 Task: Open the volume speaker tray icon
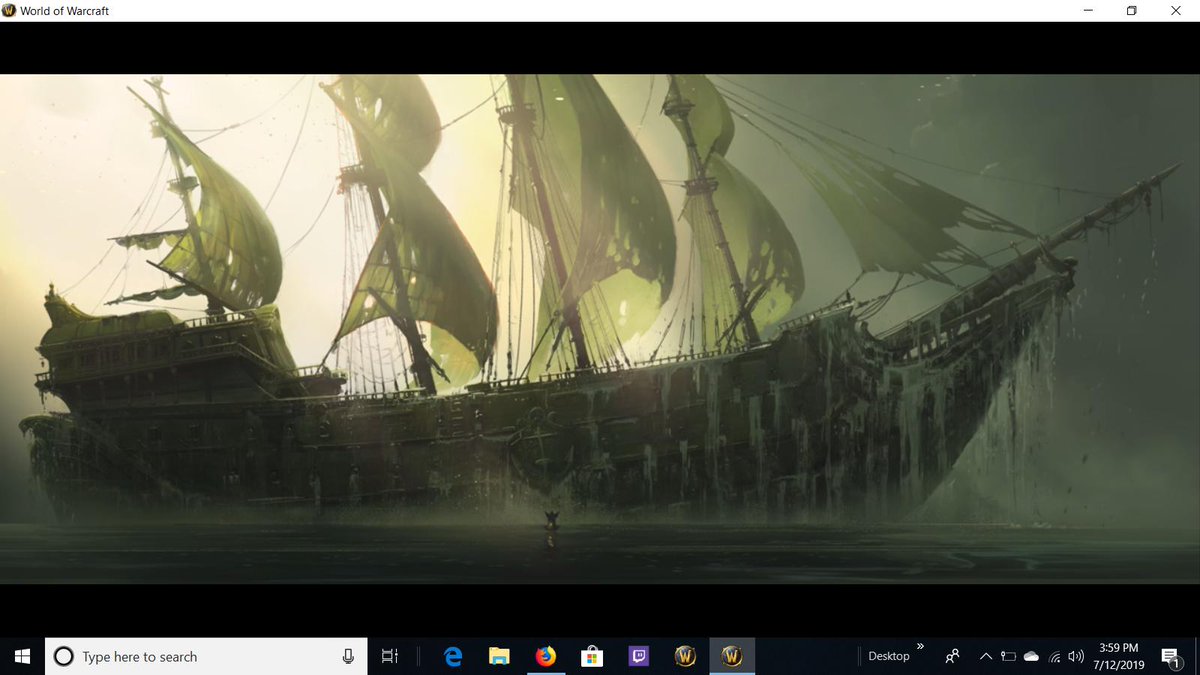pos(1076,656)
